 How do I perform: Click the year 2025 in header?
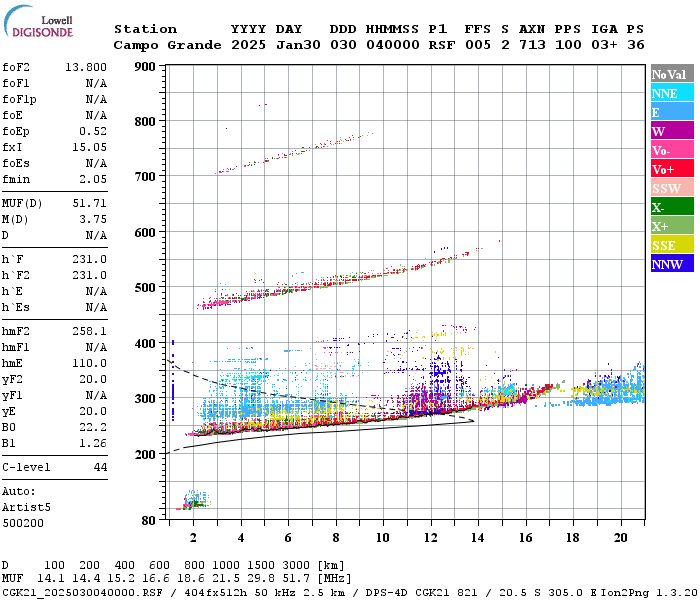(249, 45)
